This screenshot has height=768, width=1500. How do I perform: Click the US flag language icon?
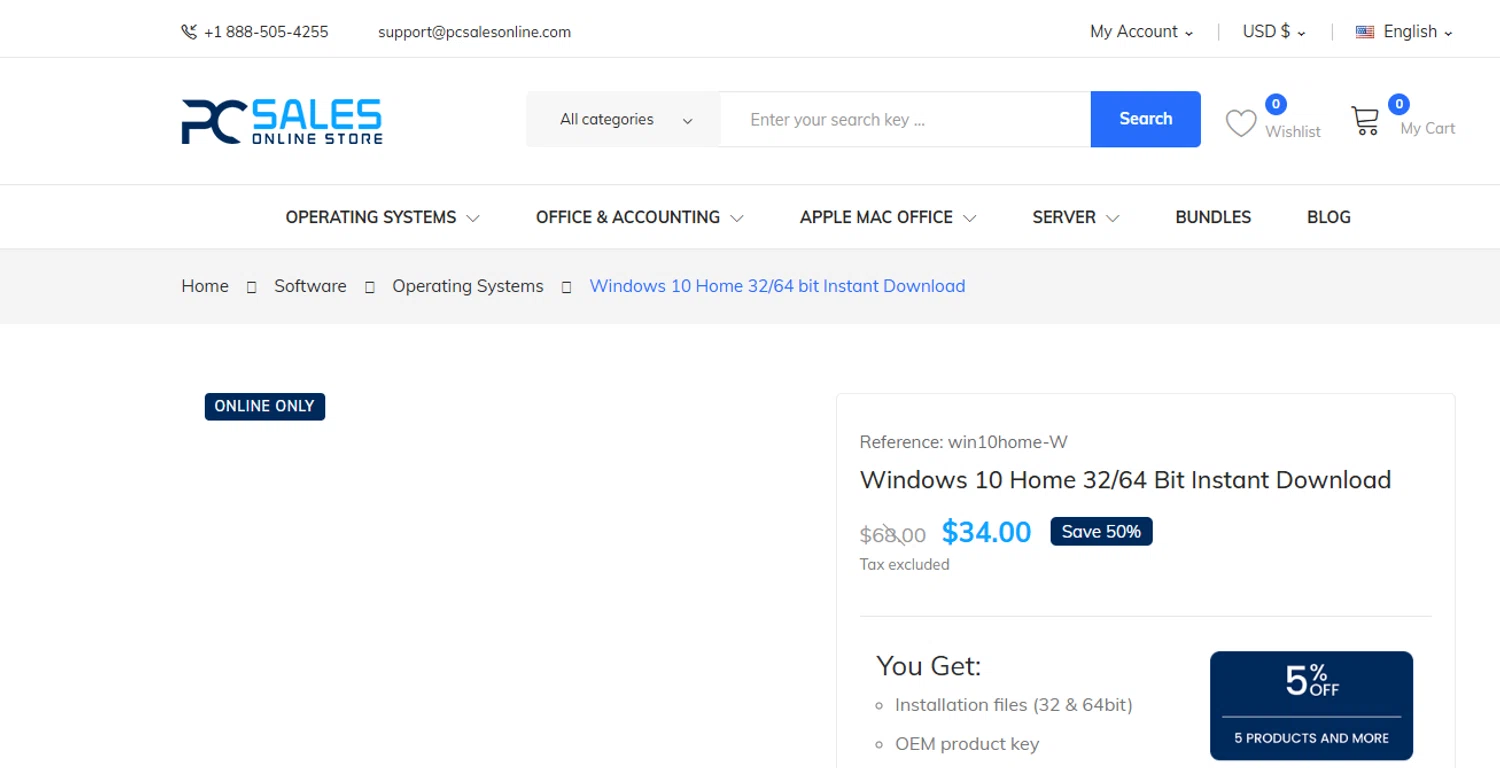pyautogui.click(x=1365, y=32)
